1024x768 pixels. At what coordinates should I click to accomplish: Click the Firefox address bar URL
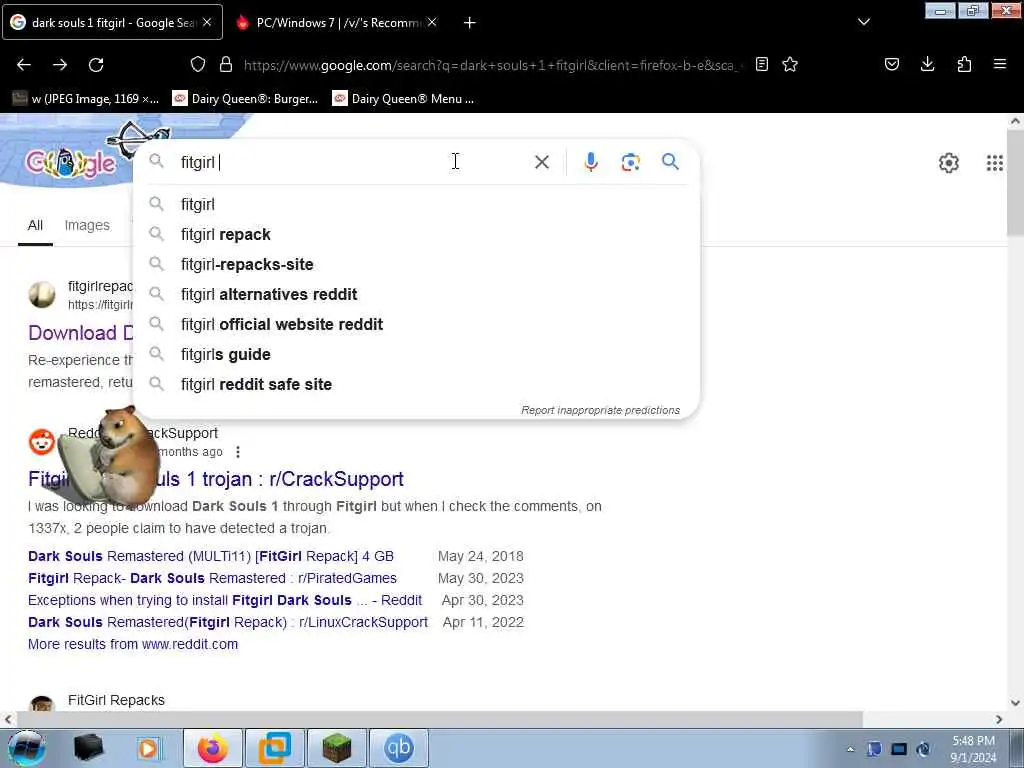click(x=490, y=65)
